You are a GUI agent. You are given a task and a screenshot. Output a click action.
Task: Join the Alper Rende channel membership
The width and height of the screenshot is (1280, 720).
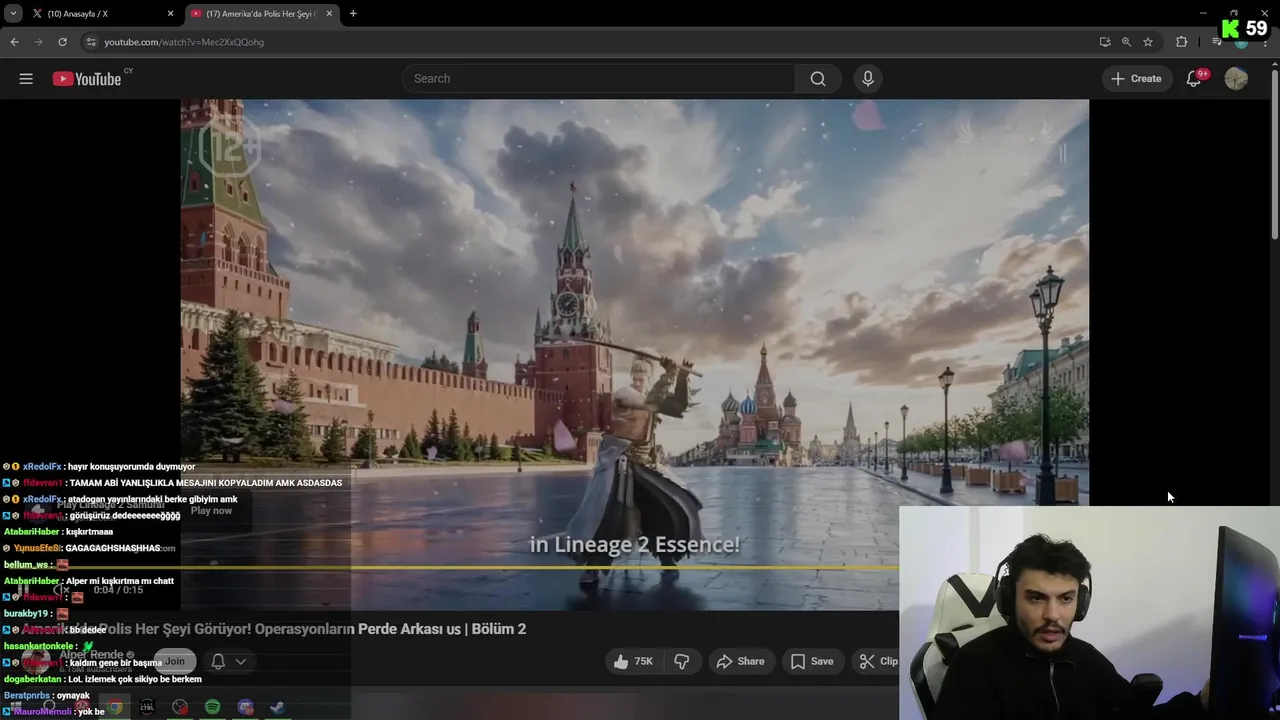(x=175, y=661)
